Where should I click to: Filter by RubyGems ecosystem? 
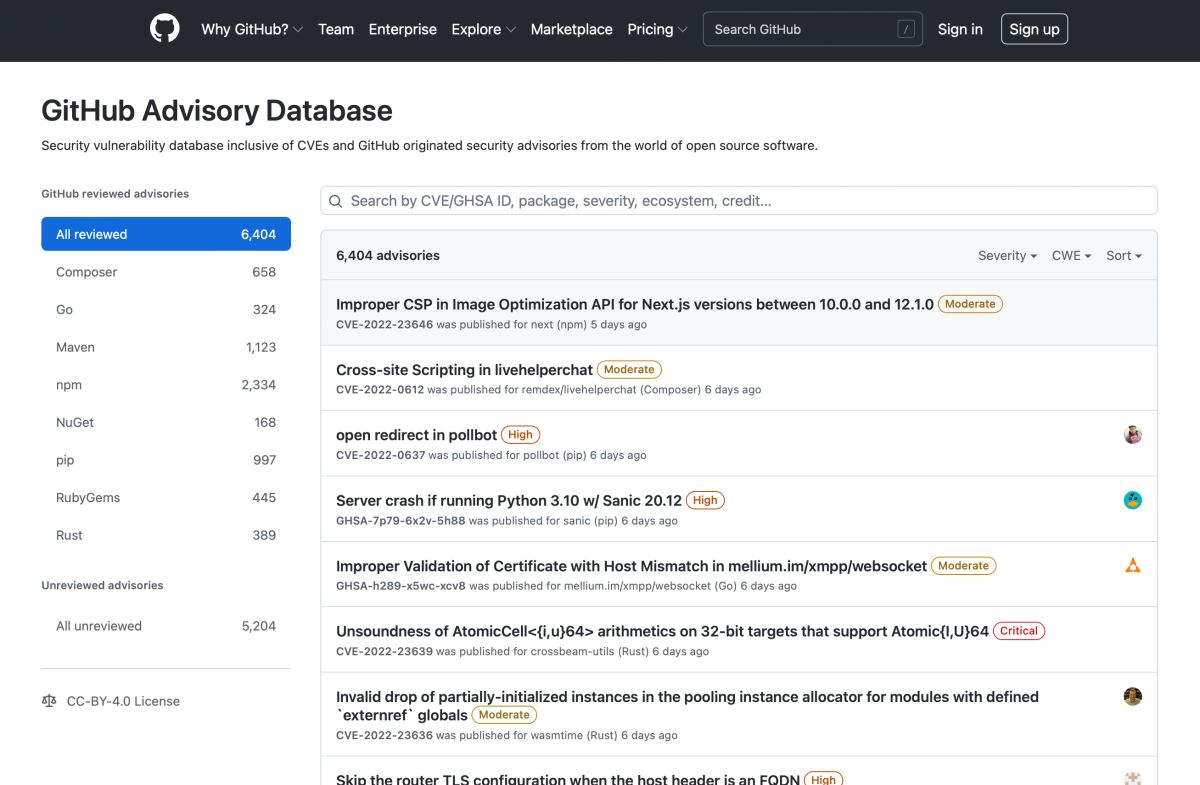click(166, 498)
